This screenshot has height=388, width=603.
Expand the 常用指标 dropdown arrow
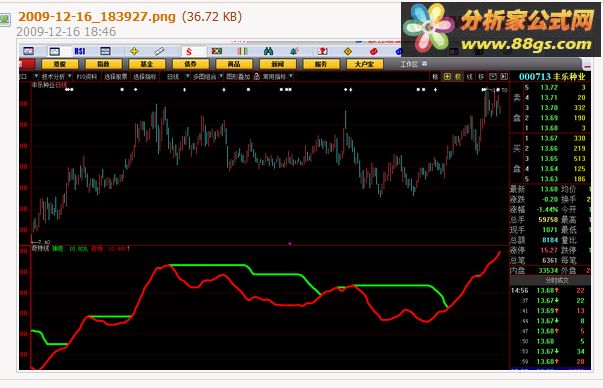click(x=291, y=76)
